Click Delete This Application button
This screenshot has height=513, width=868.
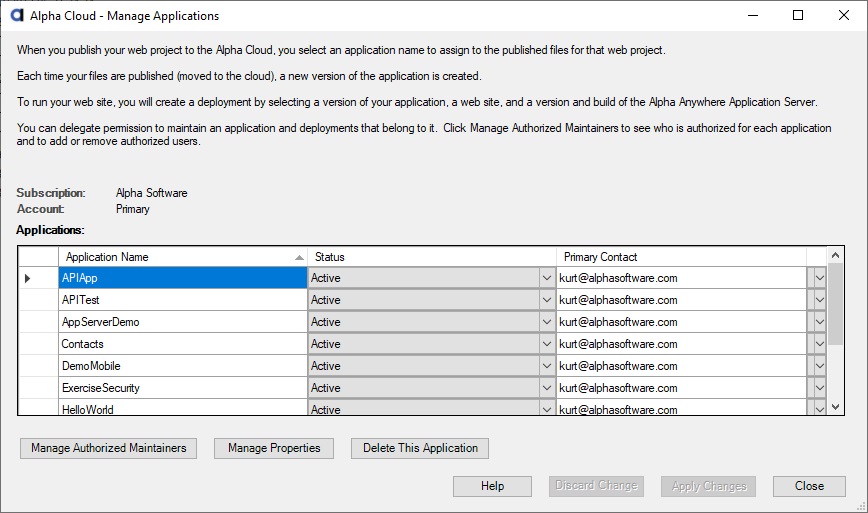point(420,448)
